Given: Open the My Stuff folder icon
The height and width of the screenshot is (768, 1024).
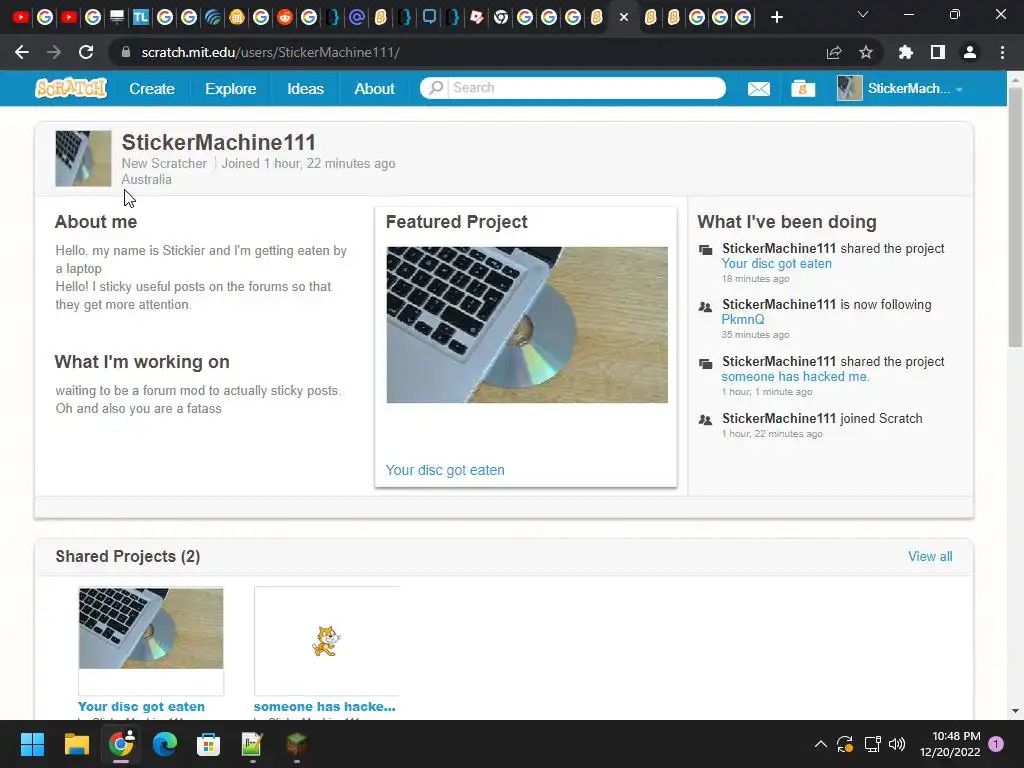Looking at the screenshot, I should (x=803, y=88).
